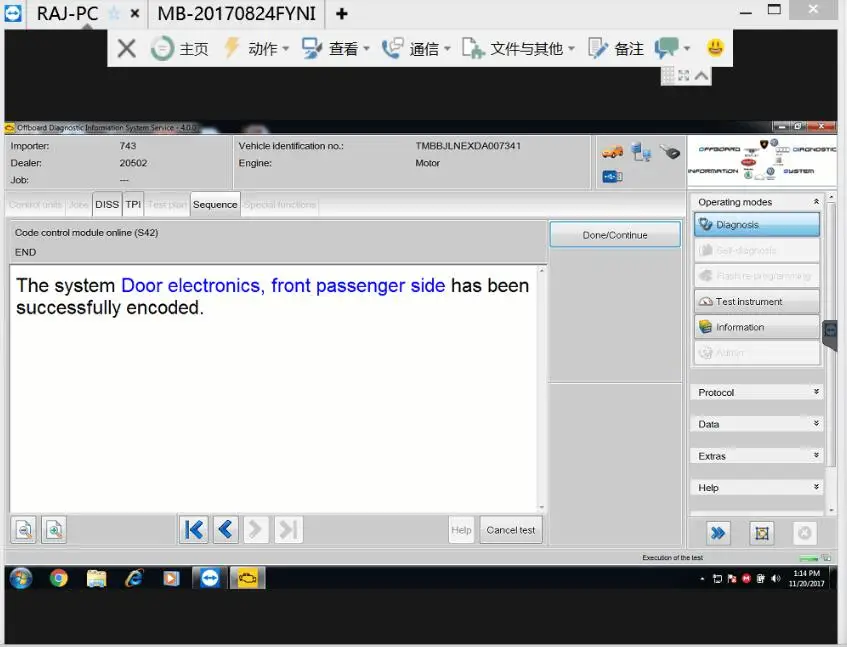The image size is (847, 647).
Task: Expand the Help section
Action: point(757,488)
